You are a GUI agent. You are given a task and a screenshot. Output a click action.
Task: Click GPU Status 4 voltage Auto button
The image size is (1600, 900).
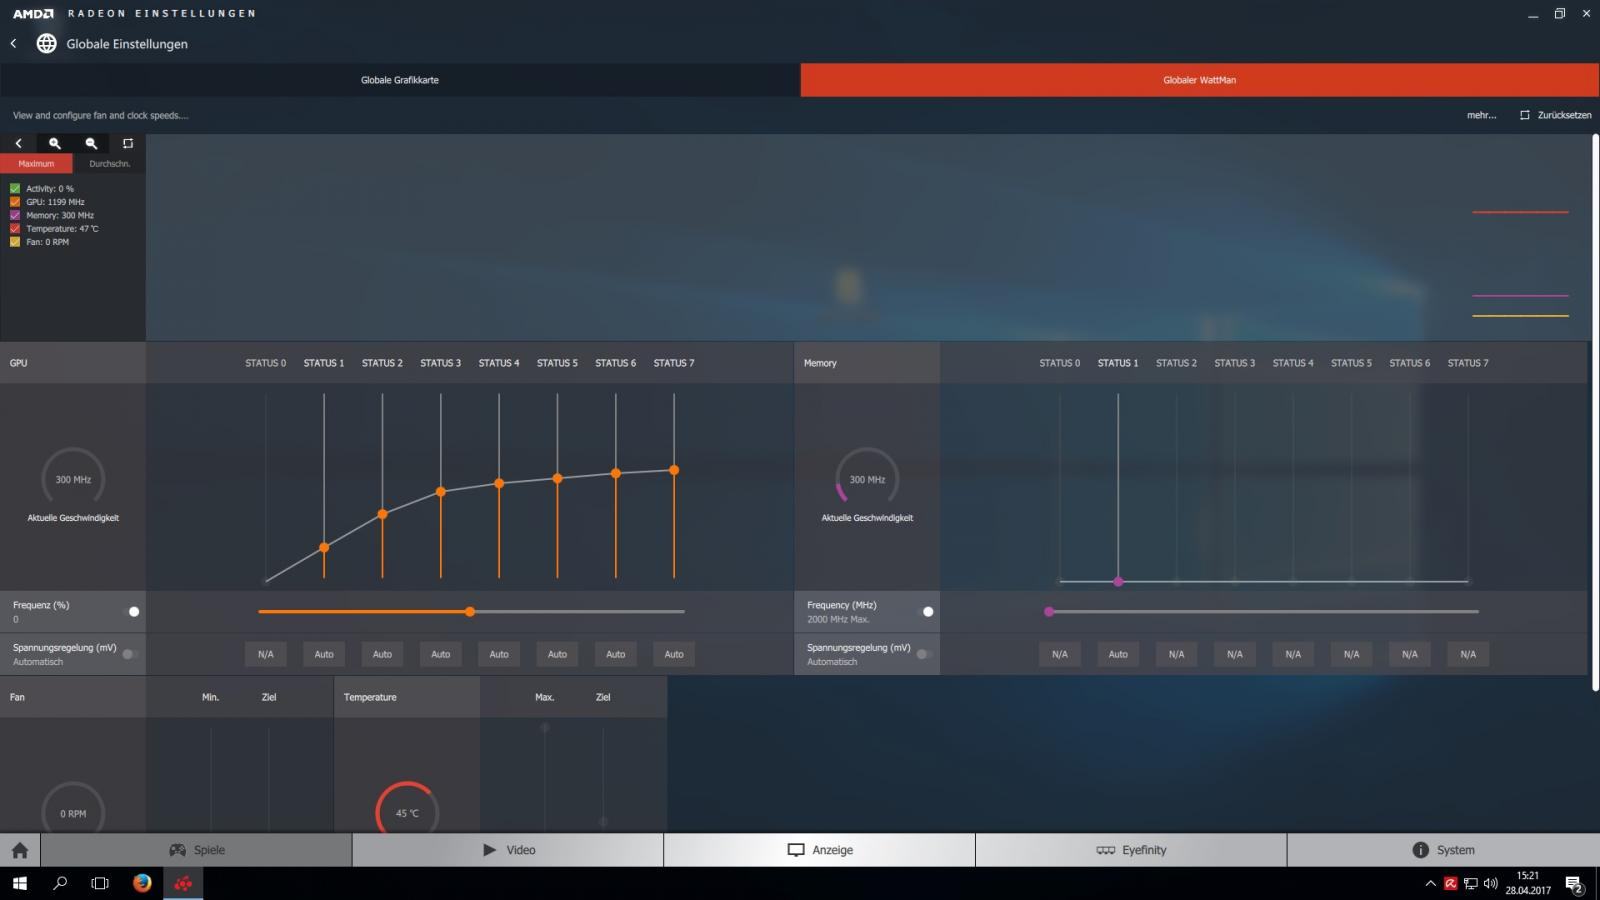coord(499,654)
